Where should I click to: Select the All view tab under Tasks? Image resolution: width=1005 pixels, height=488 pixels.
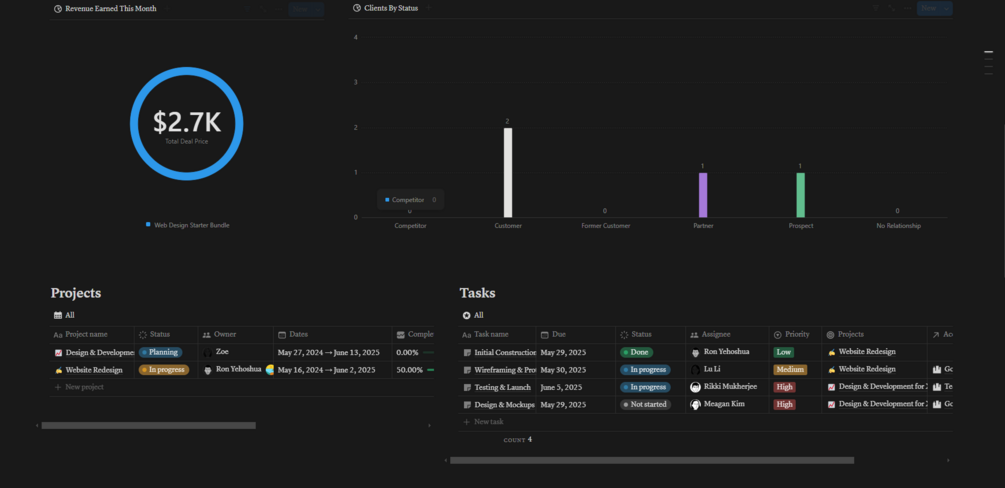[x=473, y=316]
